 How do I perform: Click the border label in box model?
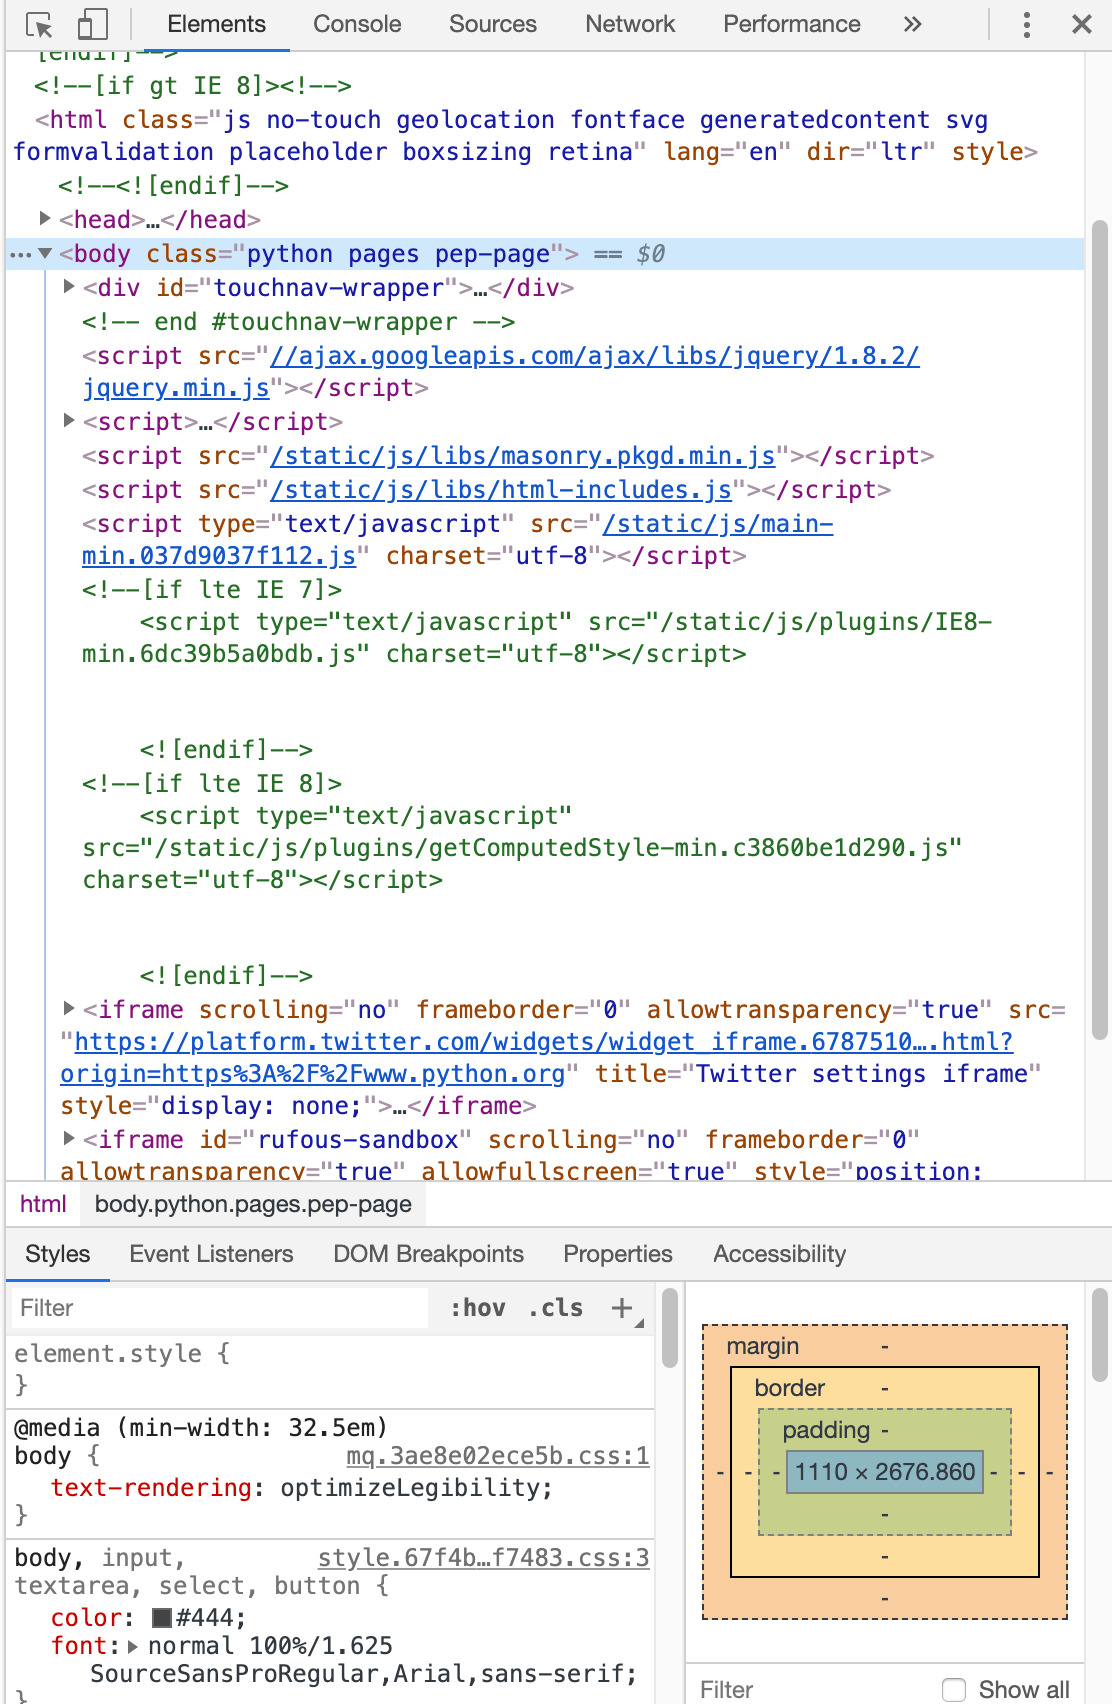click(x=789, y=1388)
